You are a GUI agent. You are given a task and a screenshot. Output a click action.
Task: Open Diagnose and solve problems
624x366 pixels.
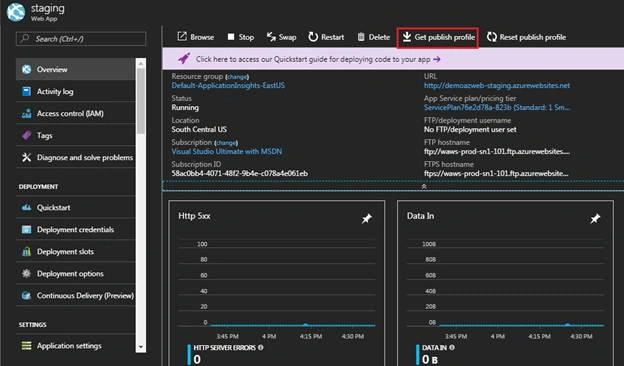76,158
